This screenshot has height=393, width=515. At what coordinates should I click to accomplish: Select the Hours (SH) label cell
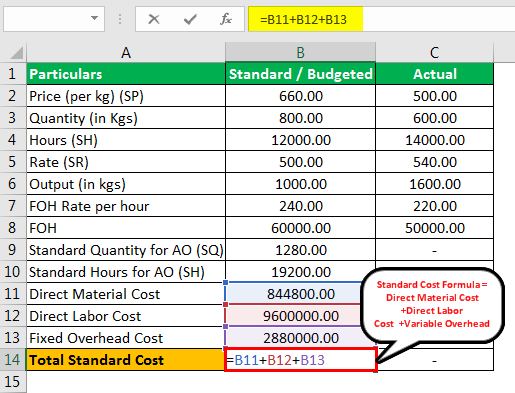click(126, 140)
